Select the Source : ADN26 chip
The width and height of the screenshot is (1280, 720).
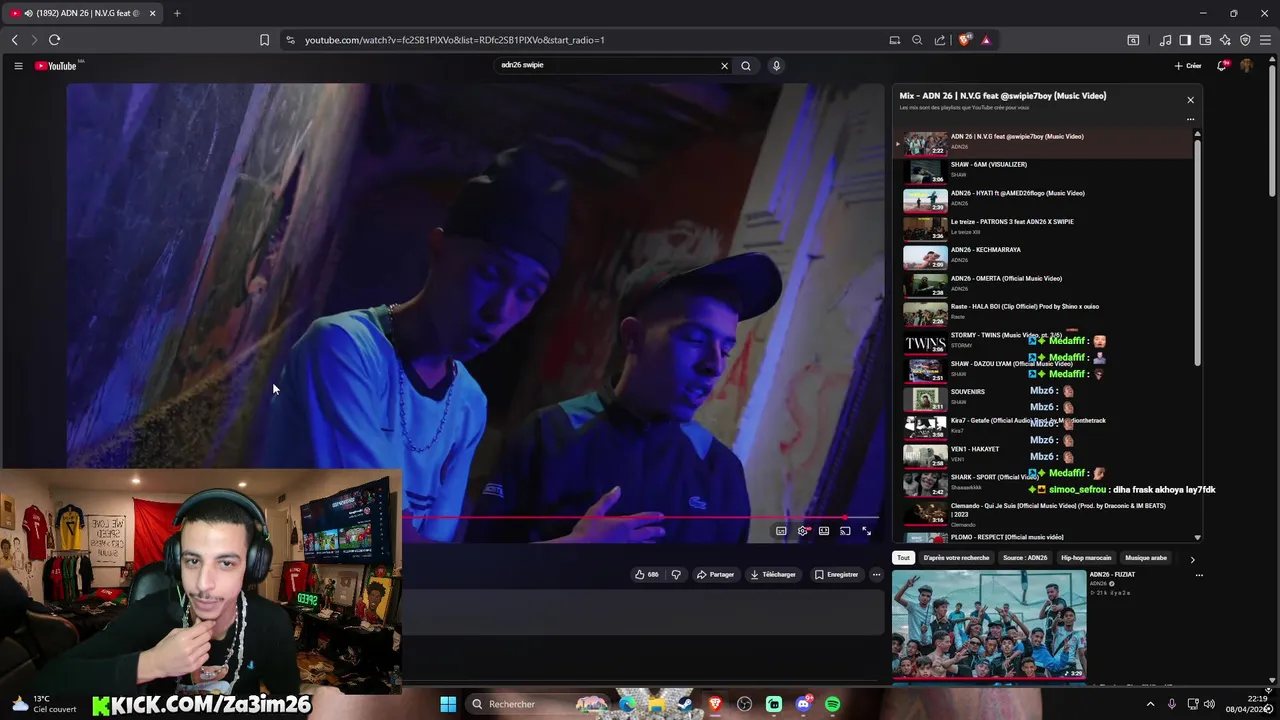(1025, 558)
